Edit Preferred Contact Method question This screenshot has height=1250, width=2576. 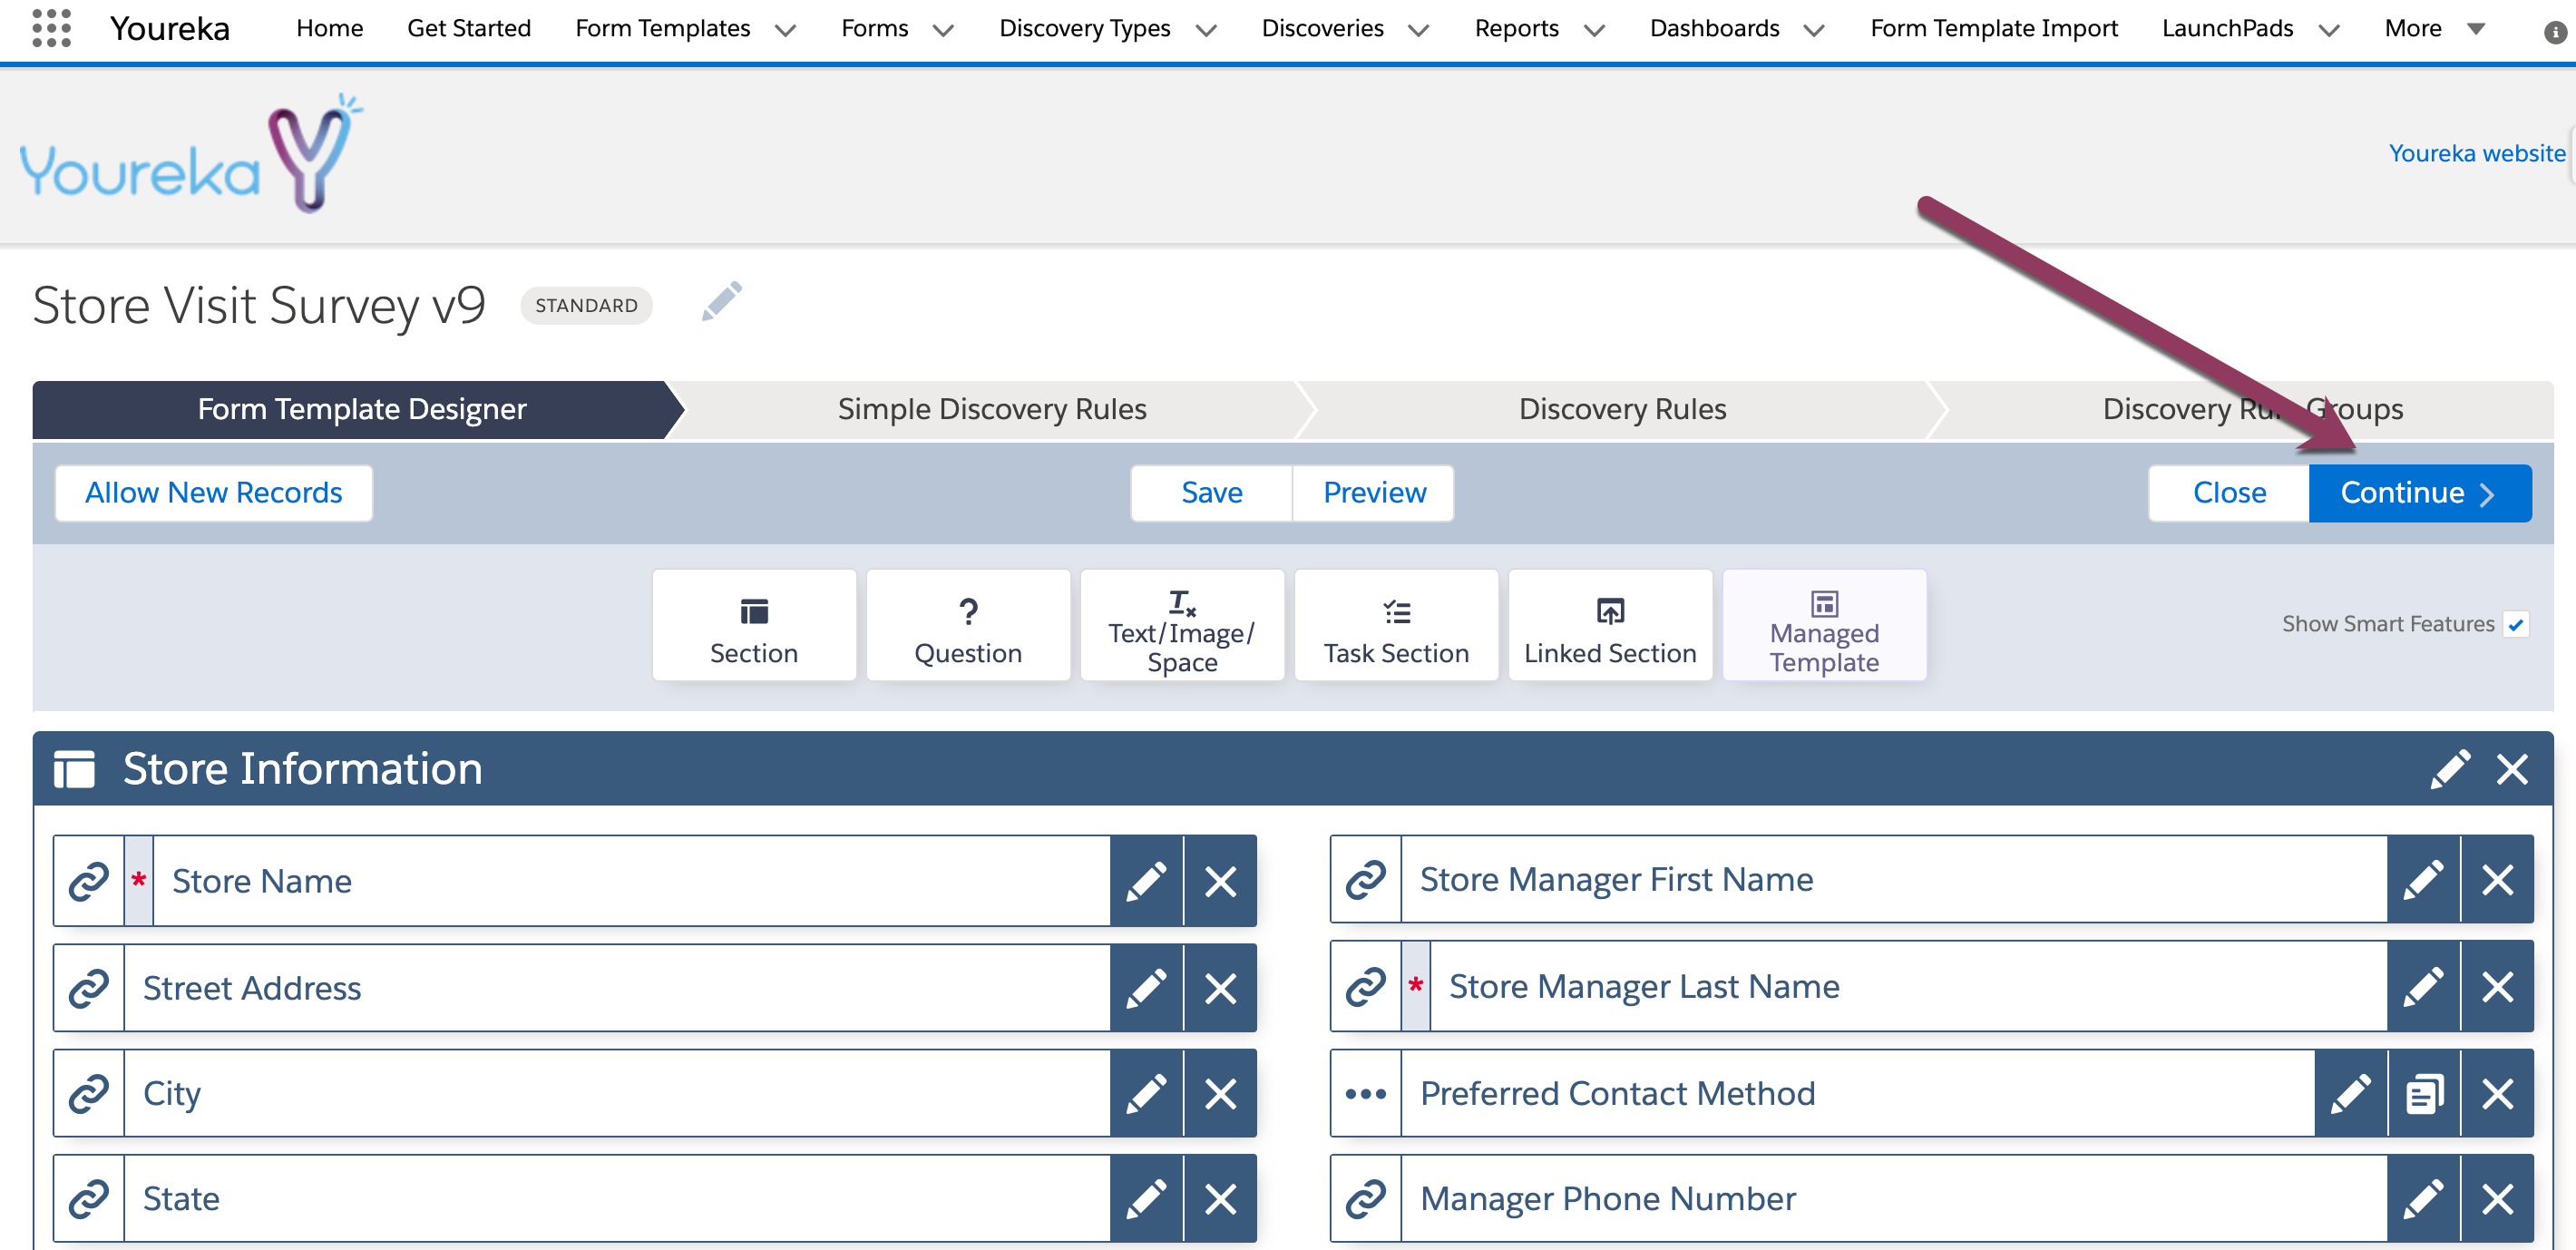point(2350,1093)
